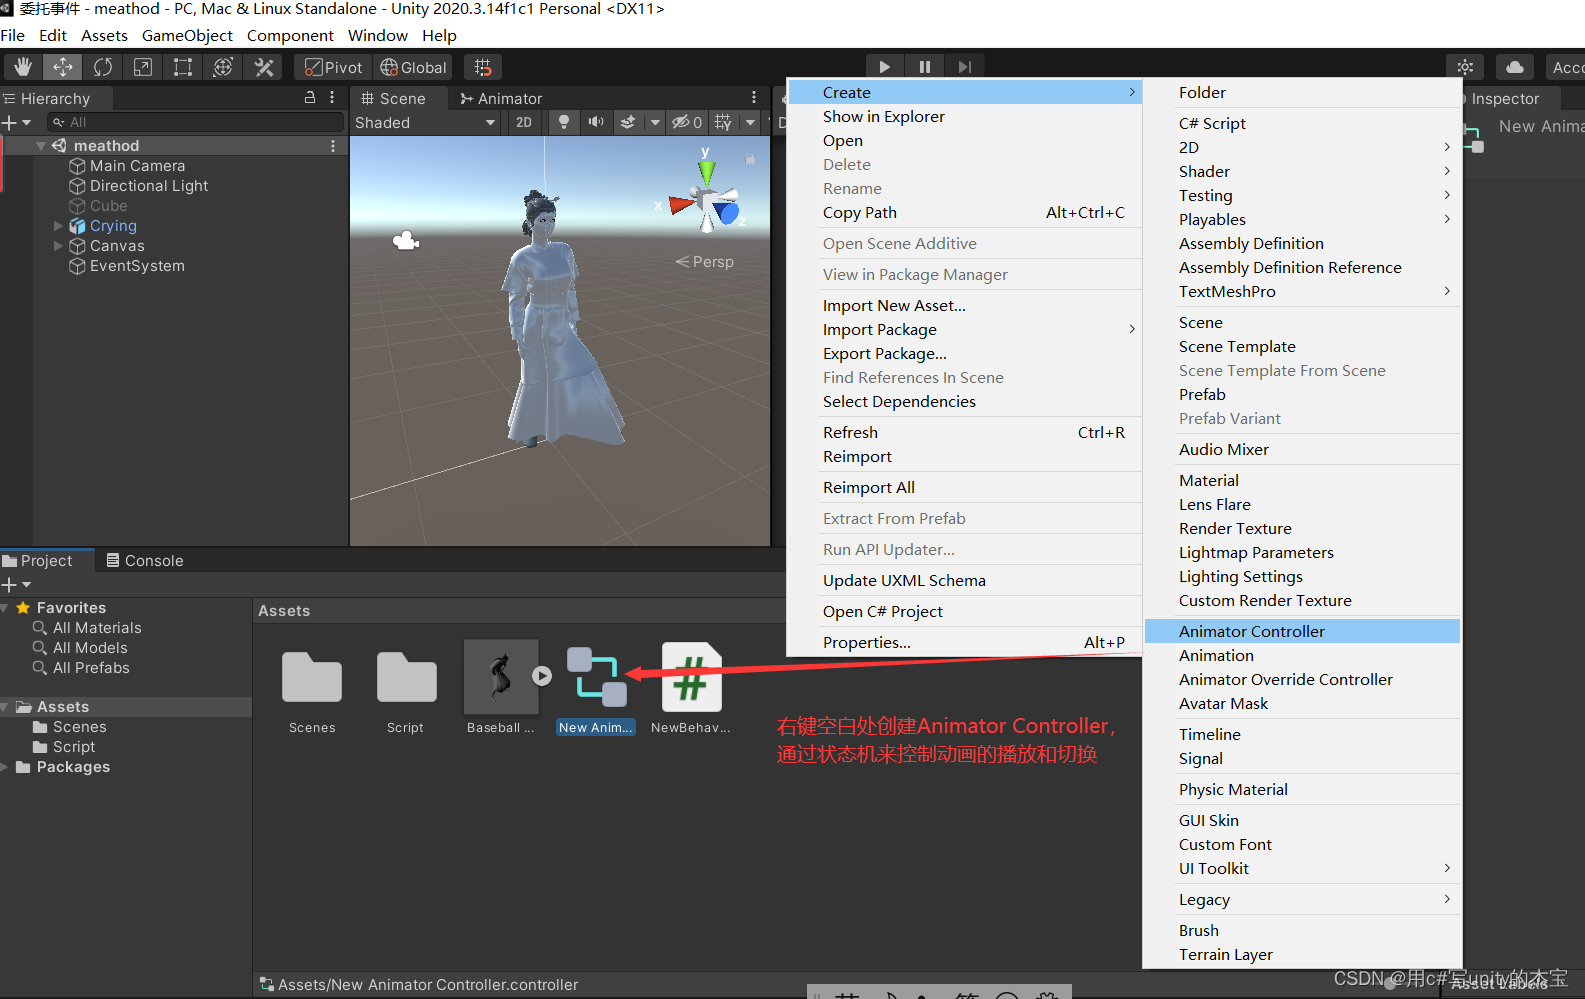Image resolution: width=1585 pixels, height=999 pixels.
Task: Toggle hidden objects visibility
Action: (687, 122)
